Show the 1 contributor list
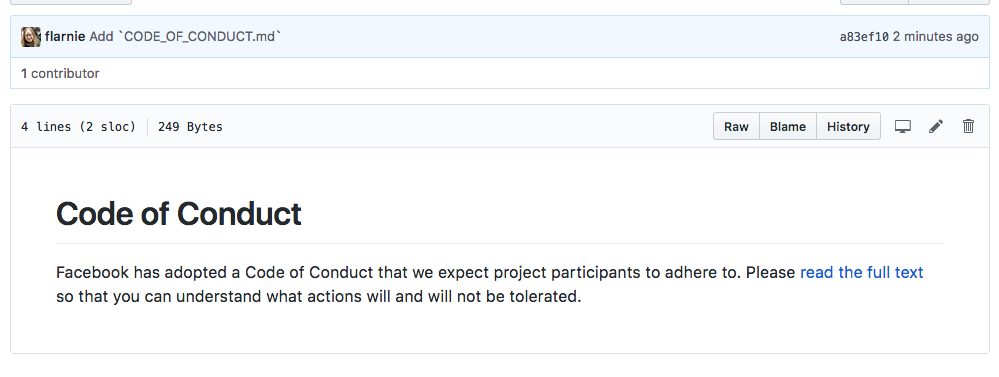 (x=60, y=73)
